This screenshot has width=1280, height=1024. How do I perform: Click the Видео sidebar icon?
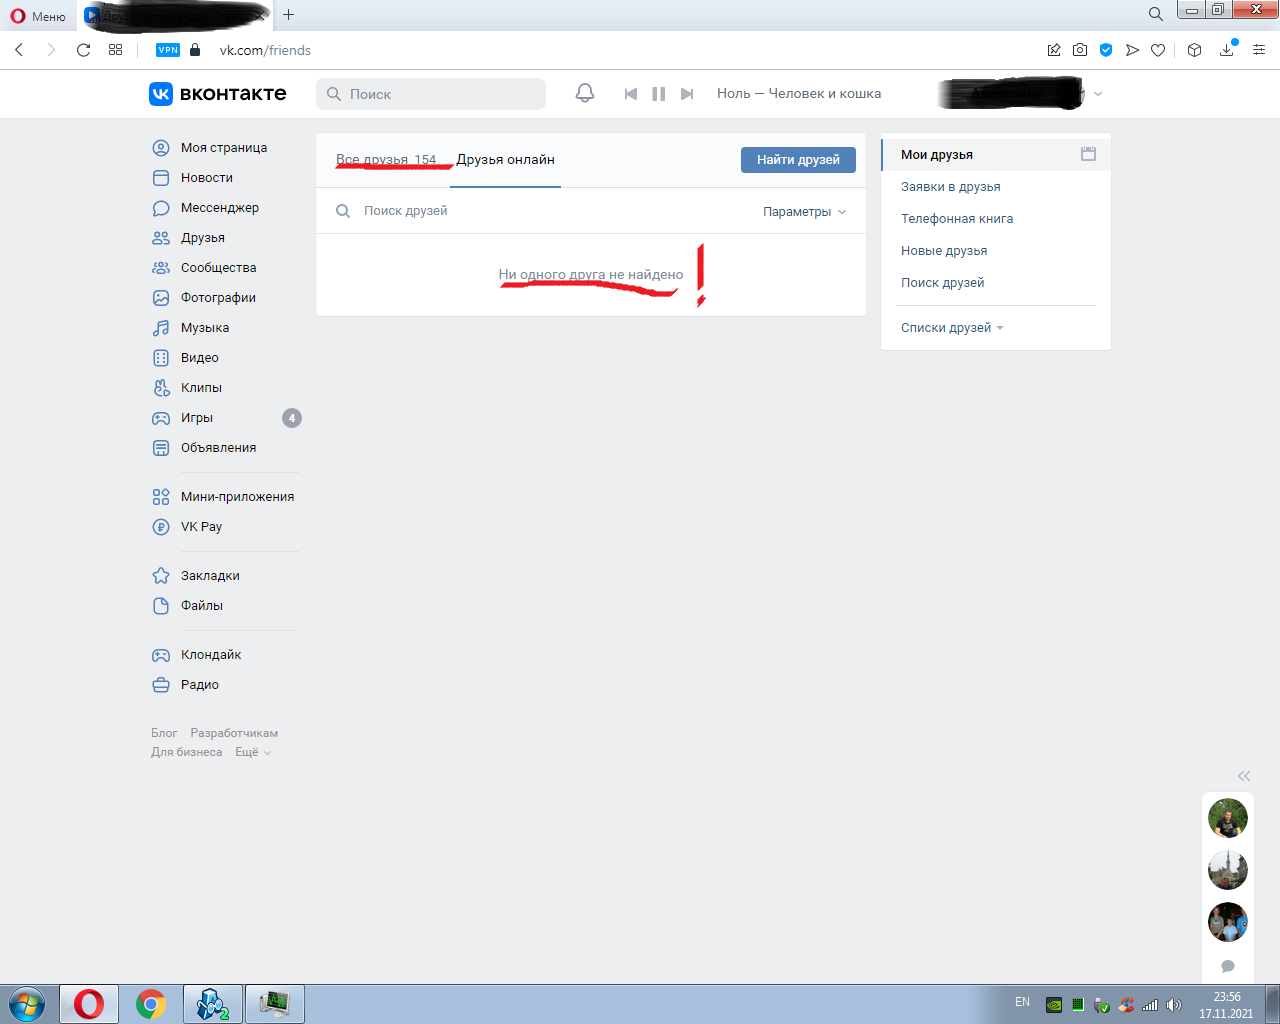tap(161, 358)
